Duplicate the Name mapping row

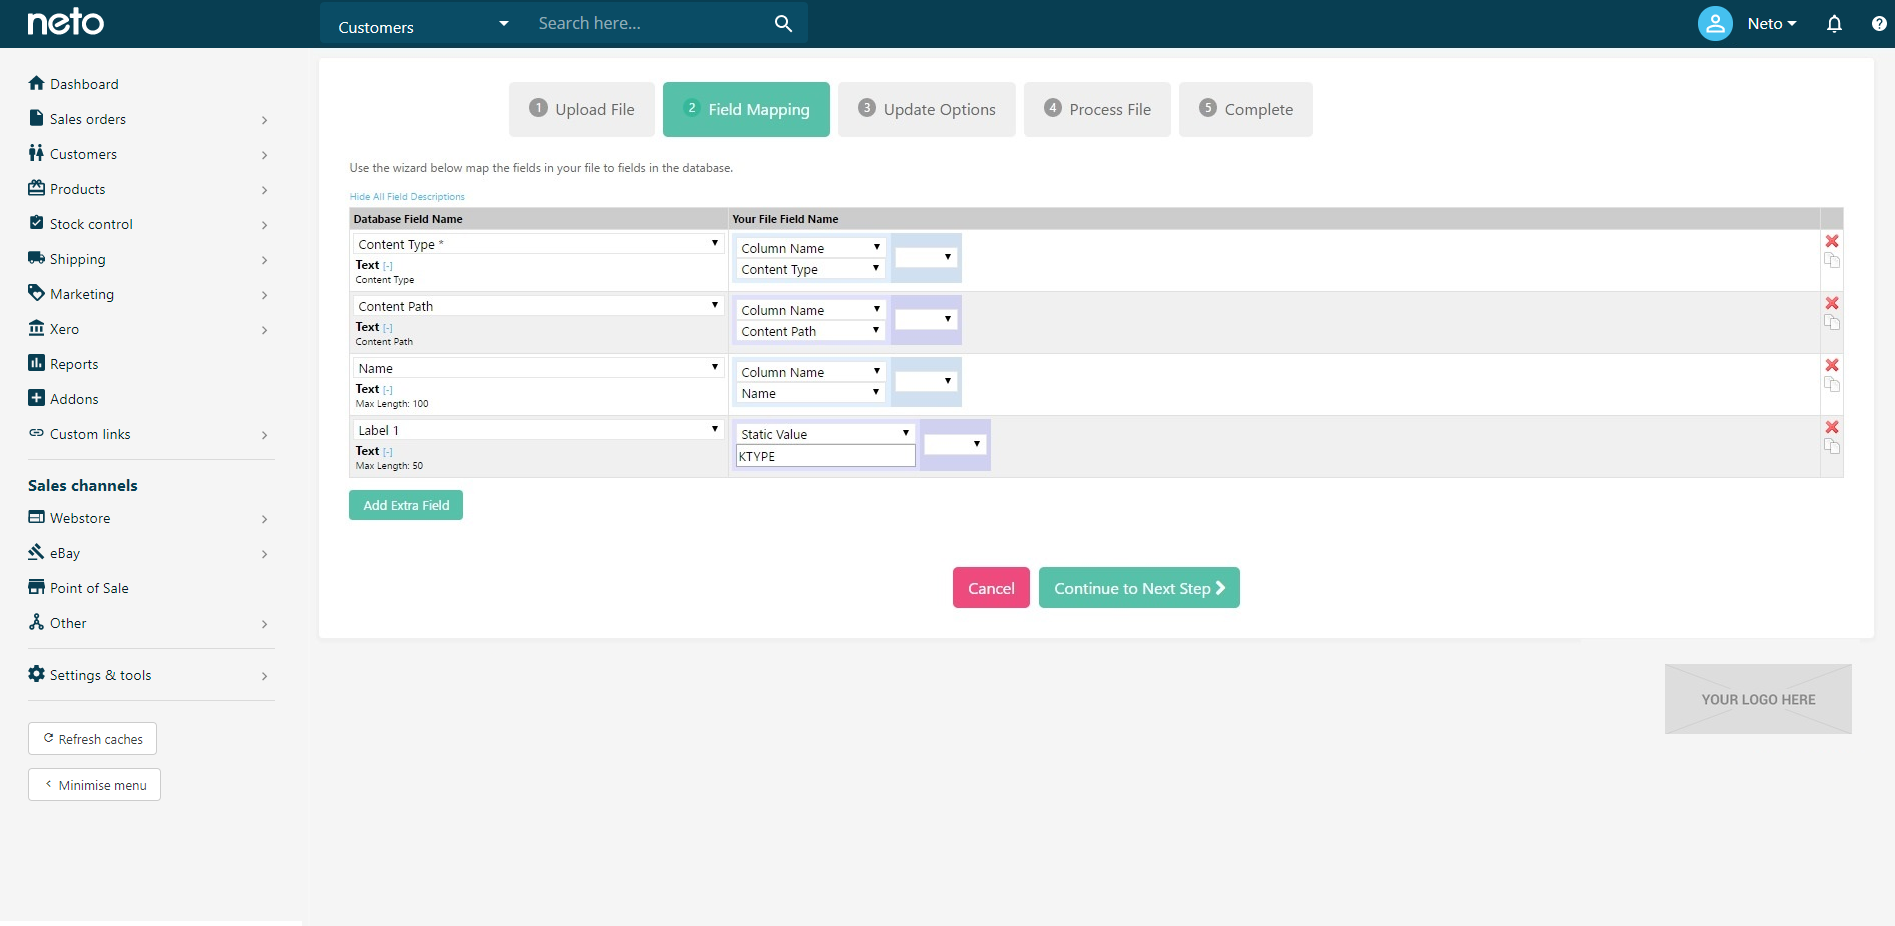pyautogui.click(x=1832, y=384)
